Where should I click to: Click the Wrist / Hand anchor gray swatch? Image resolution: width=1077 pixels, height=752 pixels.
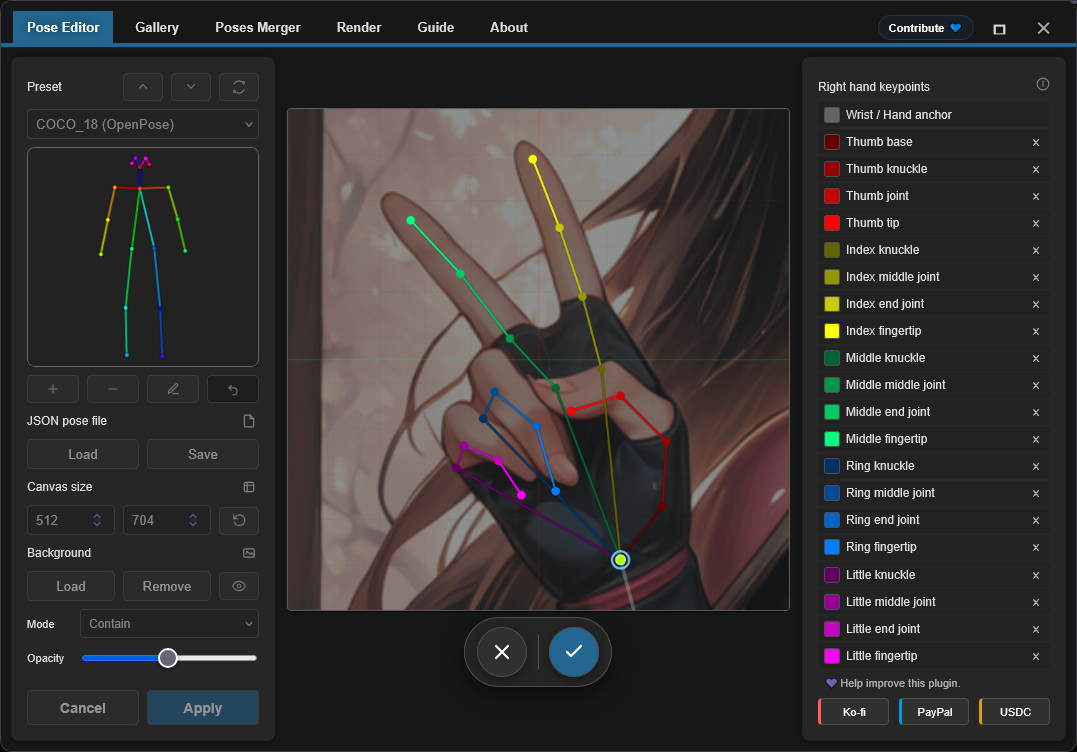pos(832,115)
